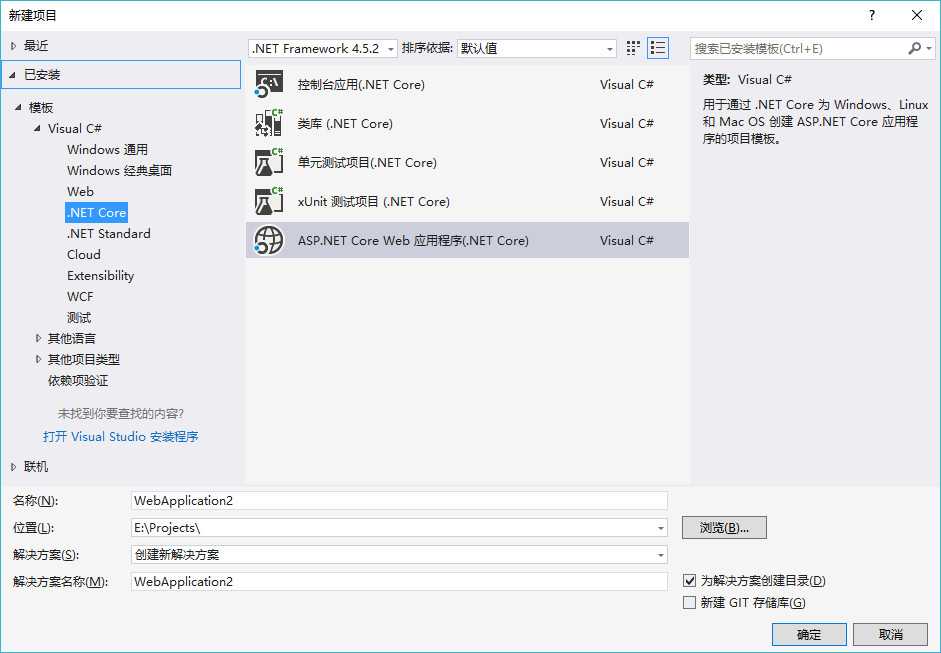Screen dimensions: 941x653
Task: Select the xUnit test project flask icon
Action: click(268, 201)
